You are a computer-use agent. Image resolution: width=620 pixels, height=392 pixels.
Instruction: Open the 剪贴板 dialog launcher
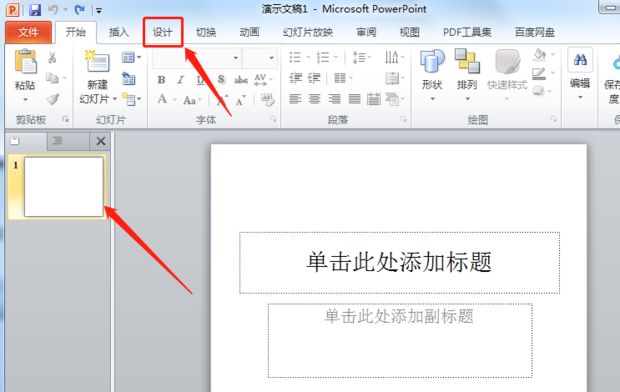pyautogui.click(x=66, y=119)
